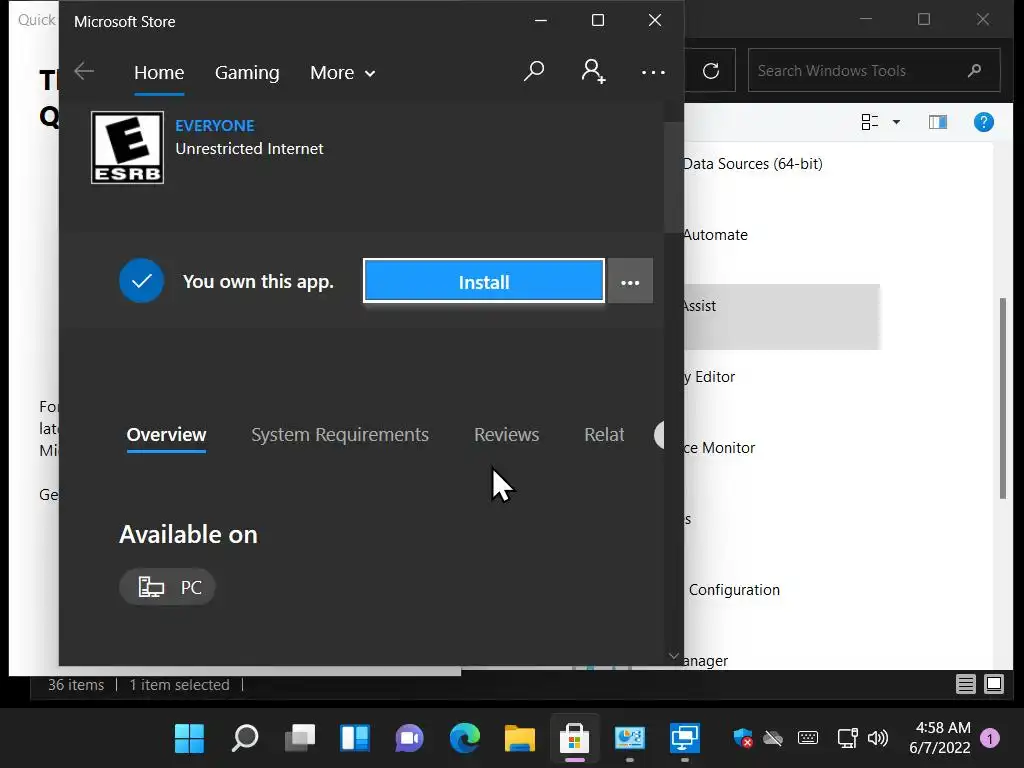Switch to System Requirements tab

340,435
